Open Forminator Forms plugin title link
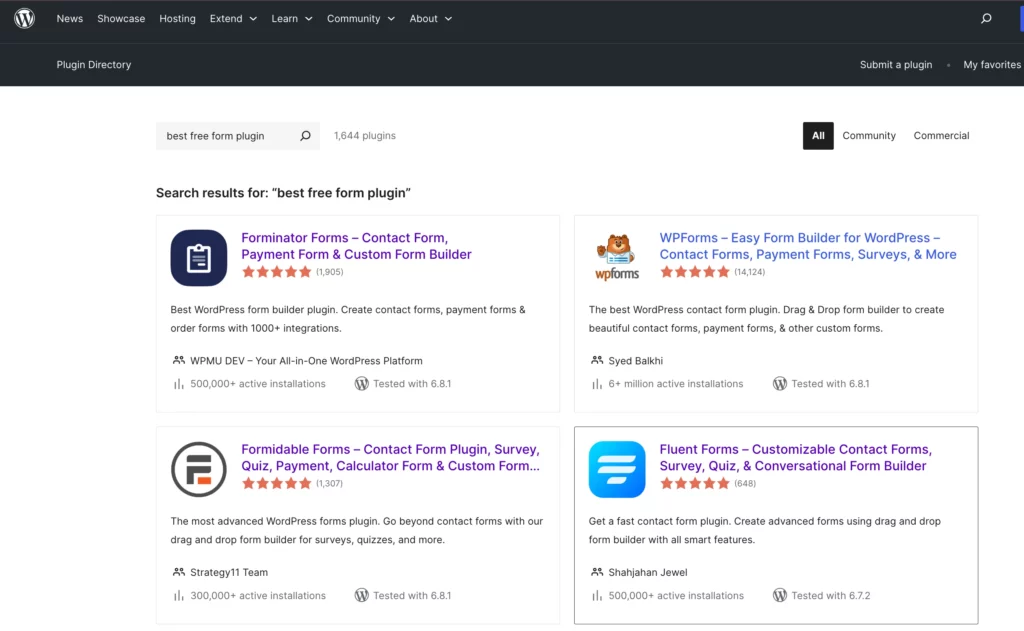 coord(356,246)
